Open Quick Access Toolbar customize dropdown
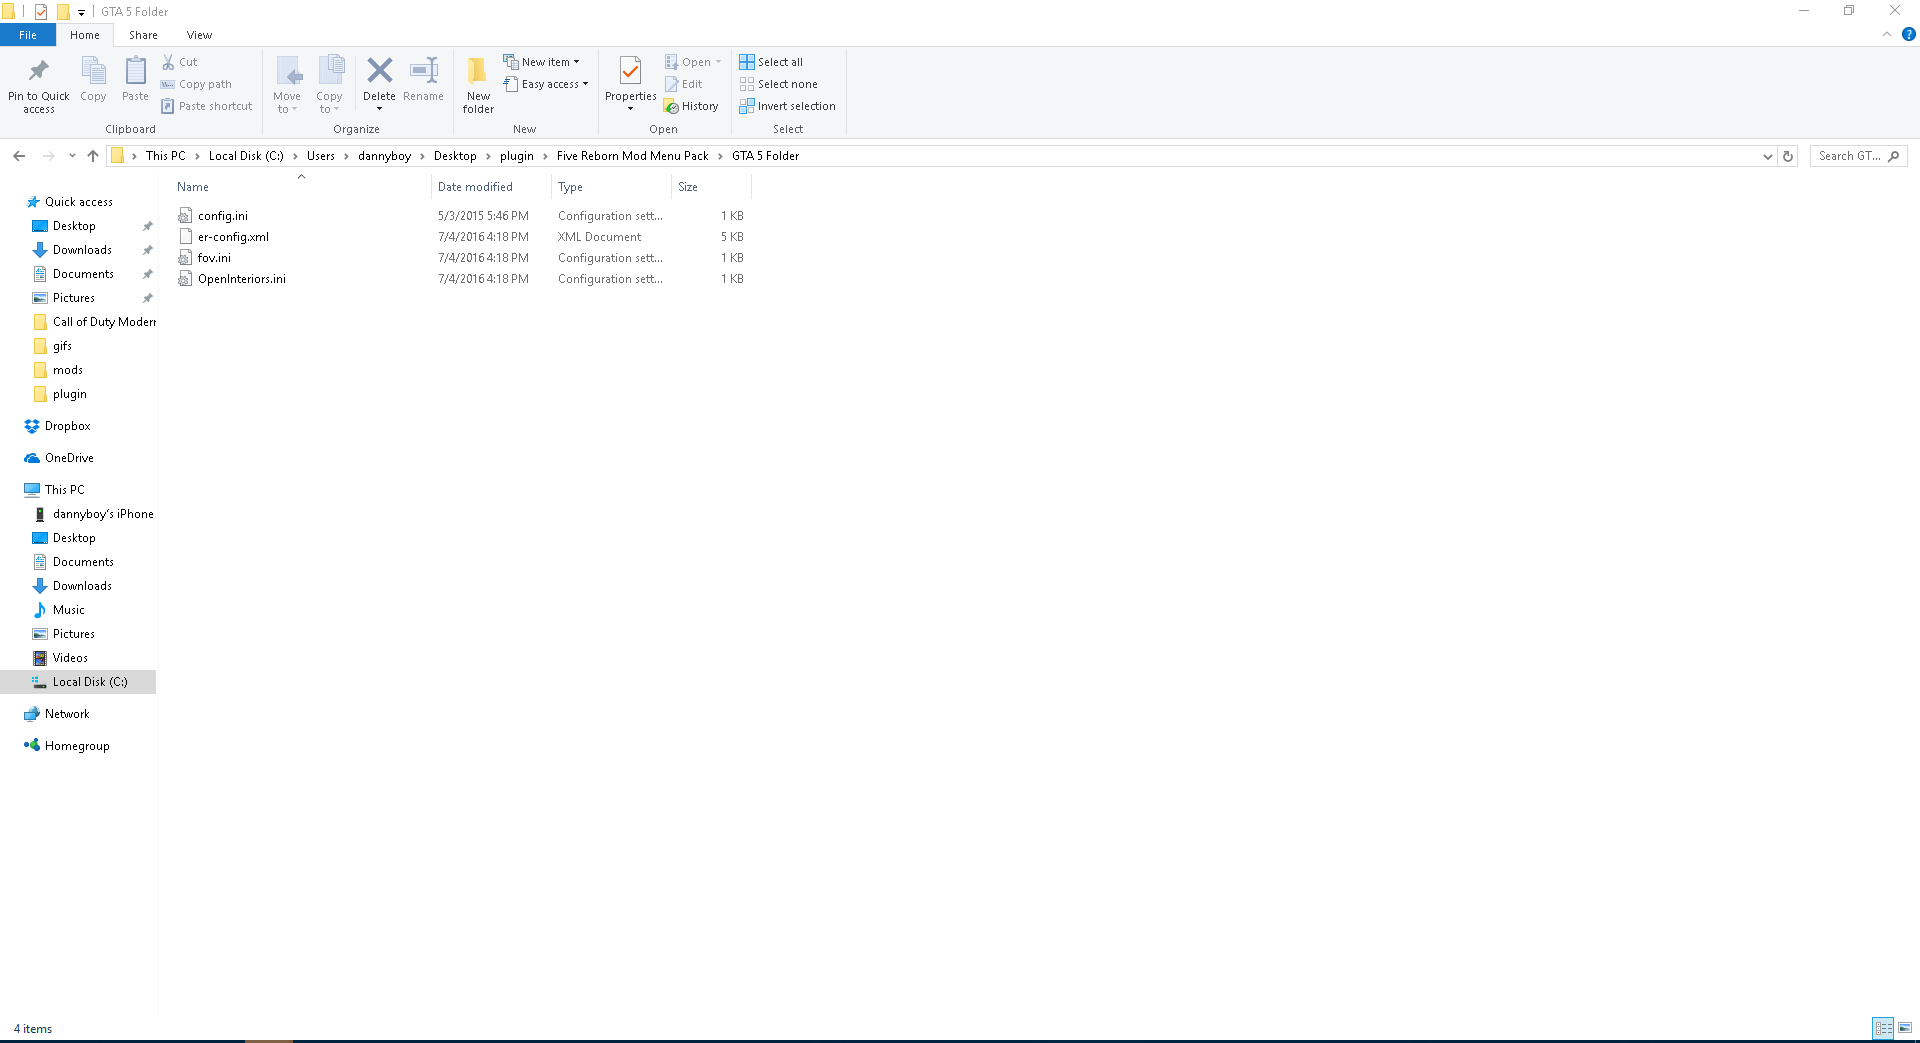 (x=81, y=12)
